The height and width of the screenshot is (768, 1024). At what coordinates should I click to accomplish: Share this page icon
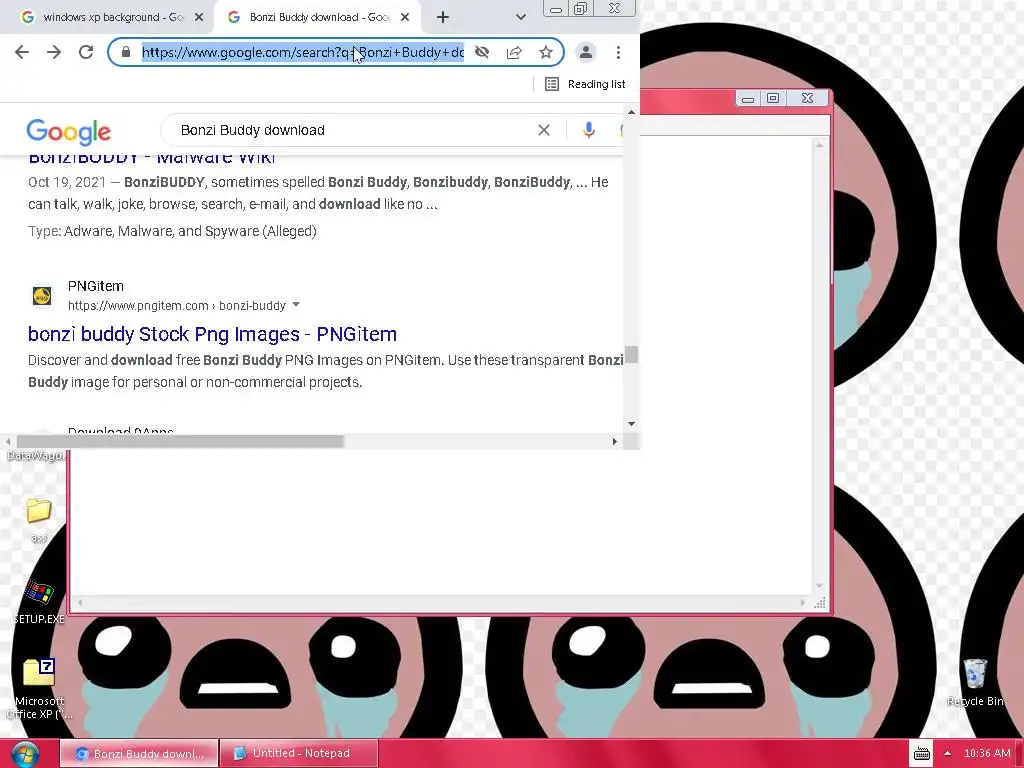[514, 52]
